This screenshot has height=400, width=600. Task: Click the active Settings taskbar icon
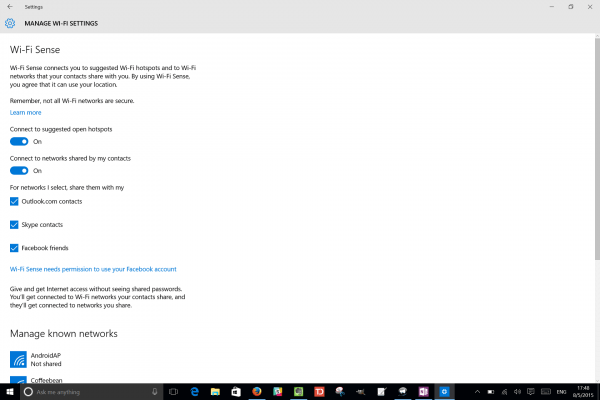point(444,392)
